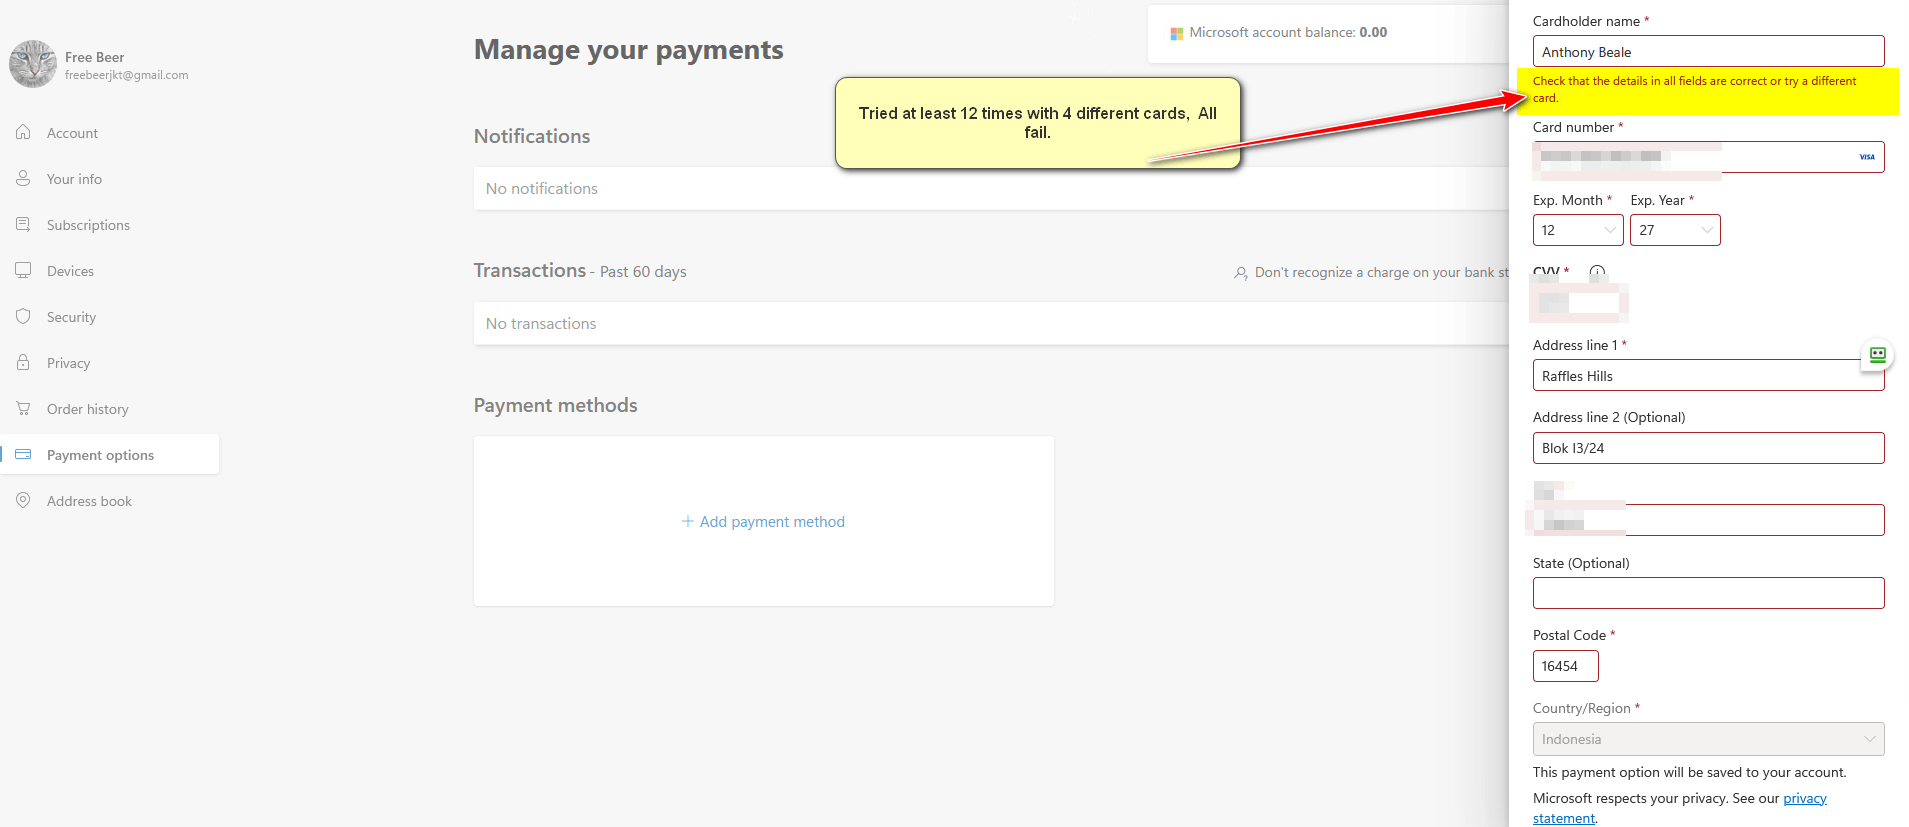Click the No transactions row
The width and height of the screenshot is (1909, 827).
coord(991,323)
